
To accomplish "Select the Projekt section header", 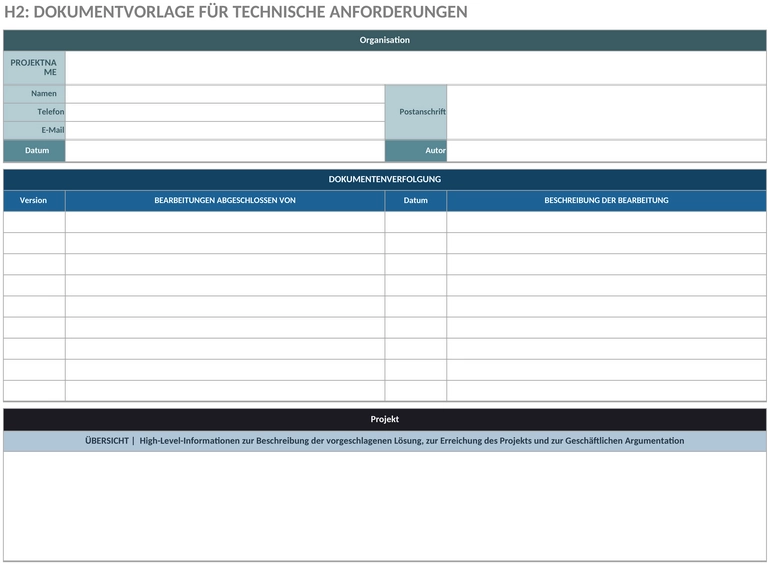I will (385, 420).
